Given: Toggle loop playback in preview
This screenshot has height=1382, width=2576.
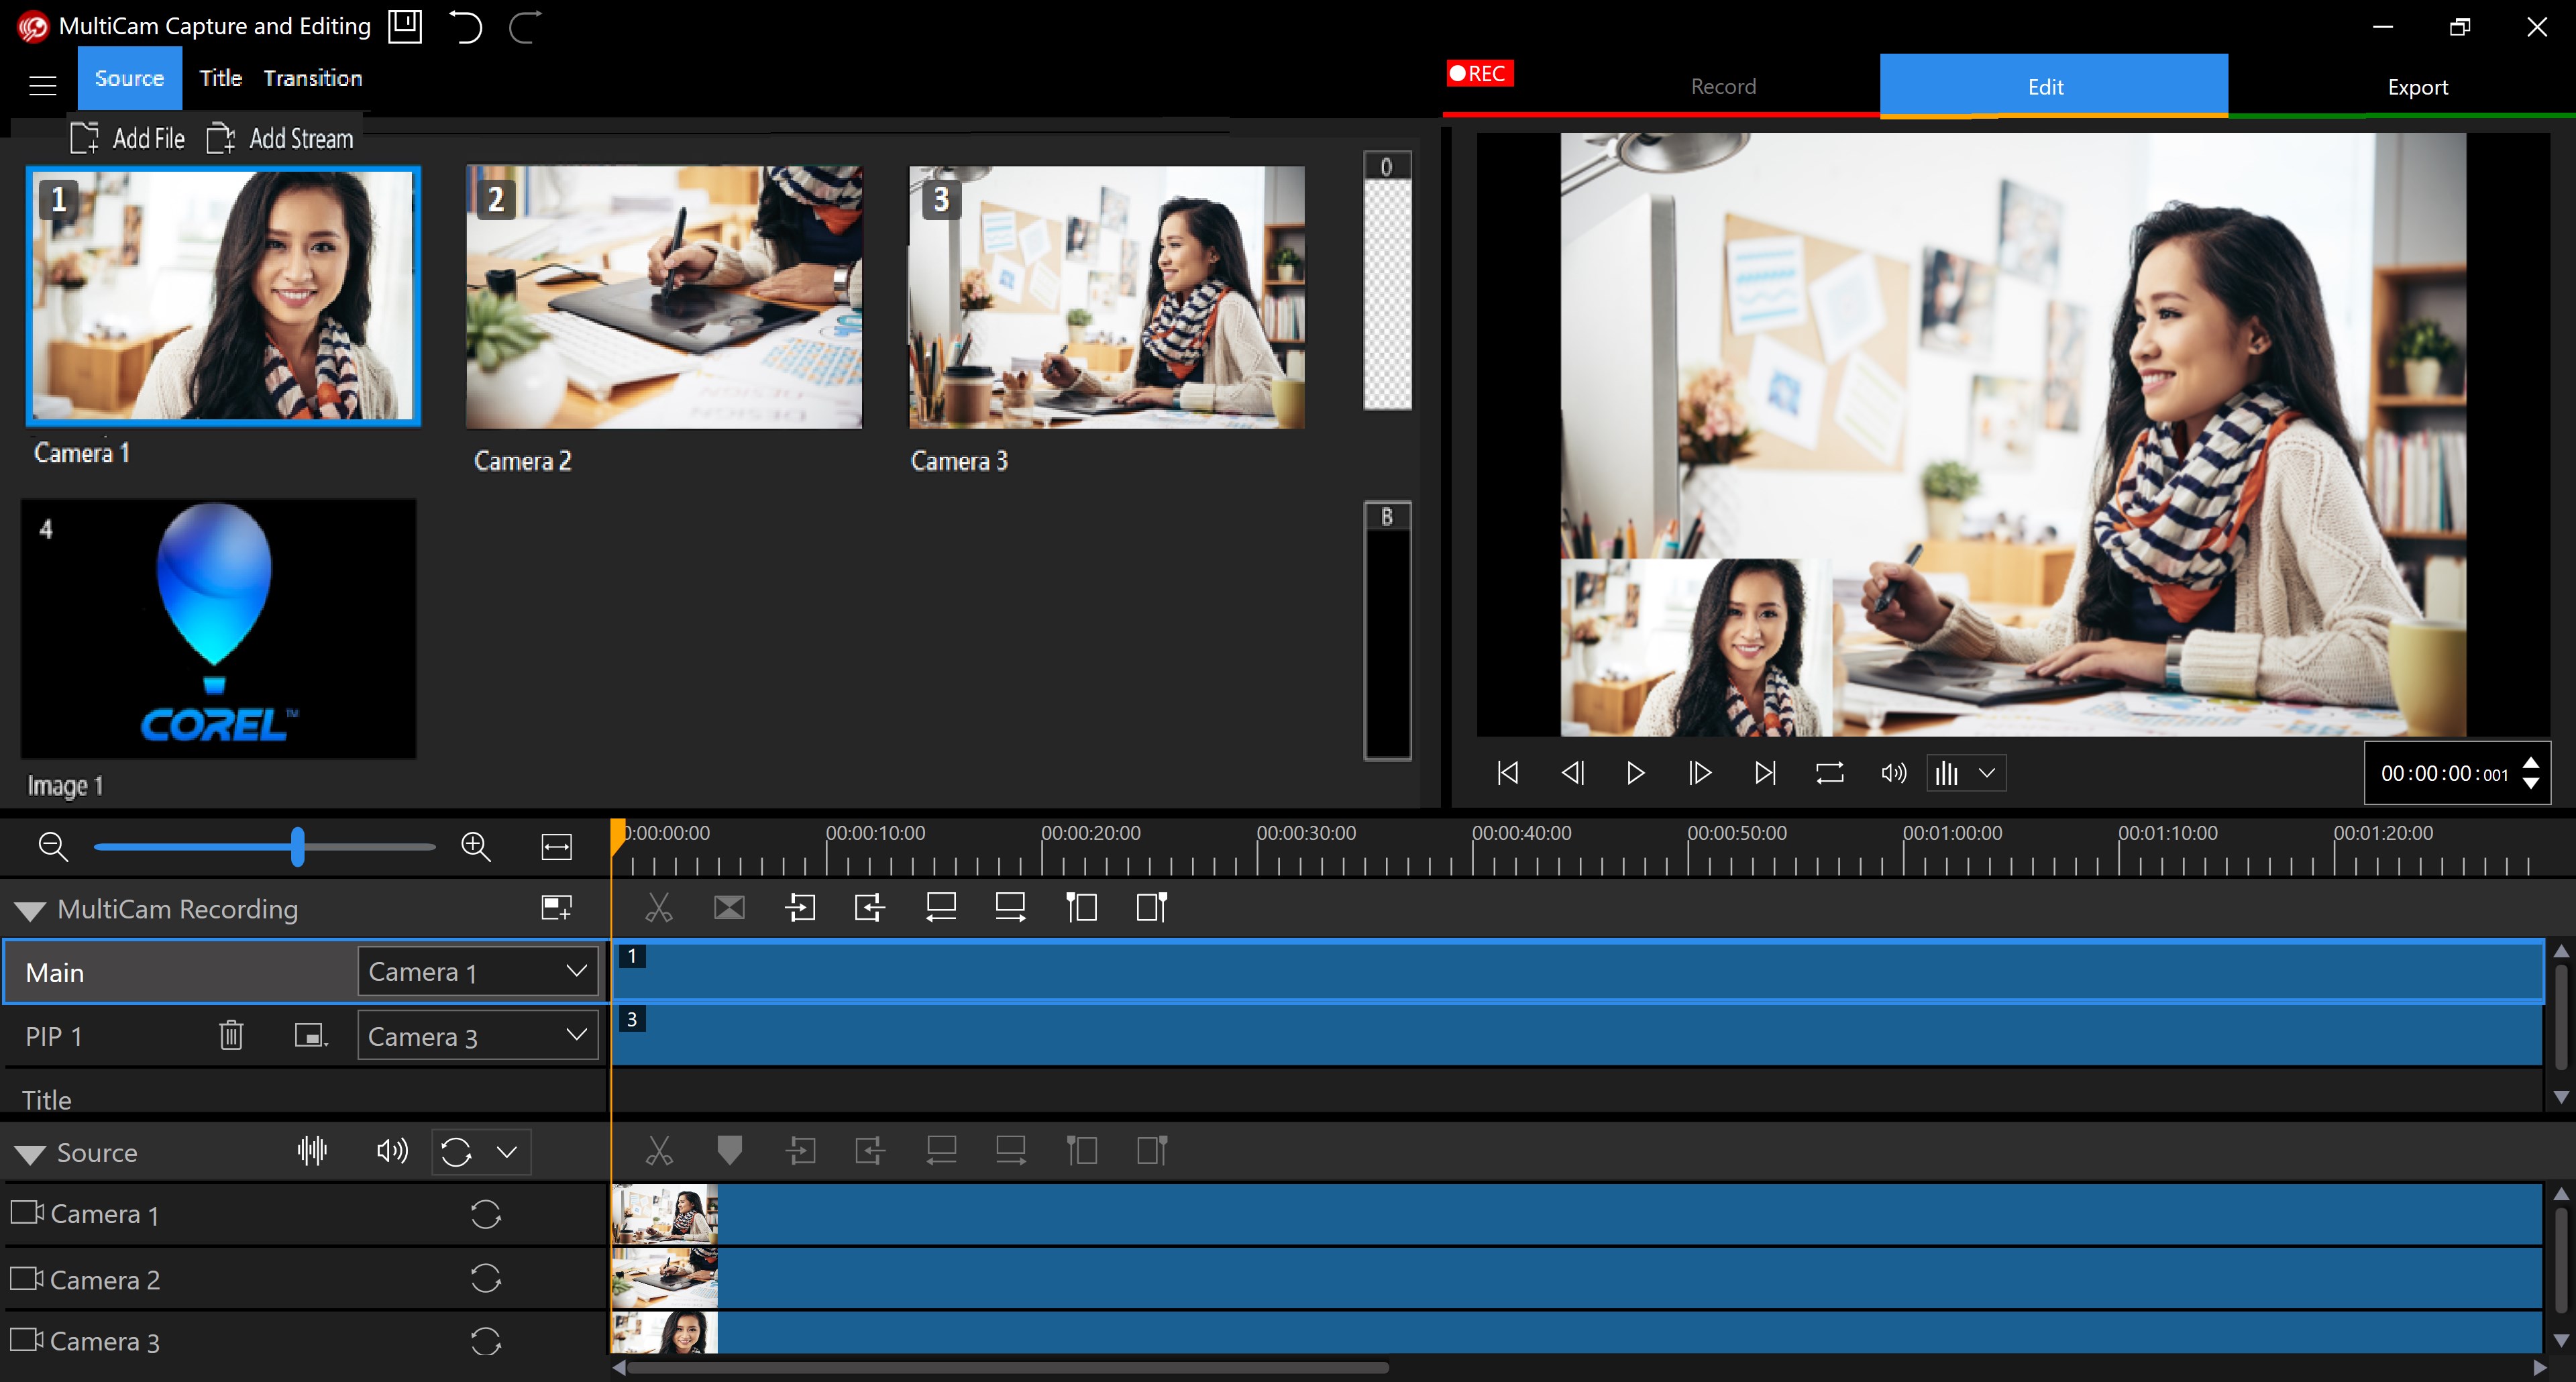Looking at the screenshot, I should 1829,773.
